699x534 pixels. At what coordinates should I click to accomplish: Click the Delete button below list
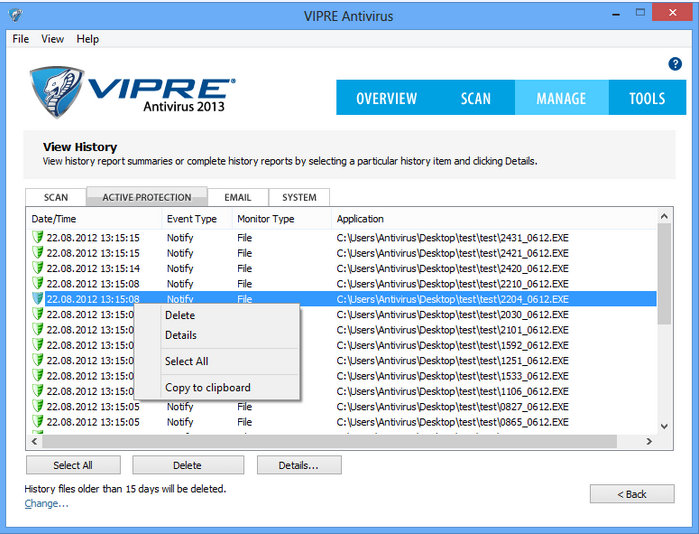pyautogui.click(x=188, y=465)
